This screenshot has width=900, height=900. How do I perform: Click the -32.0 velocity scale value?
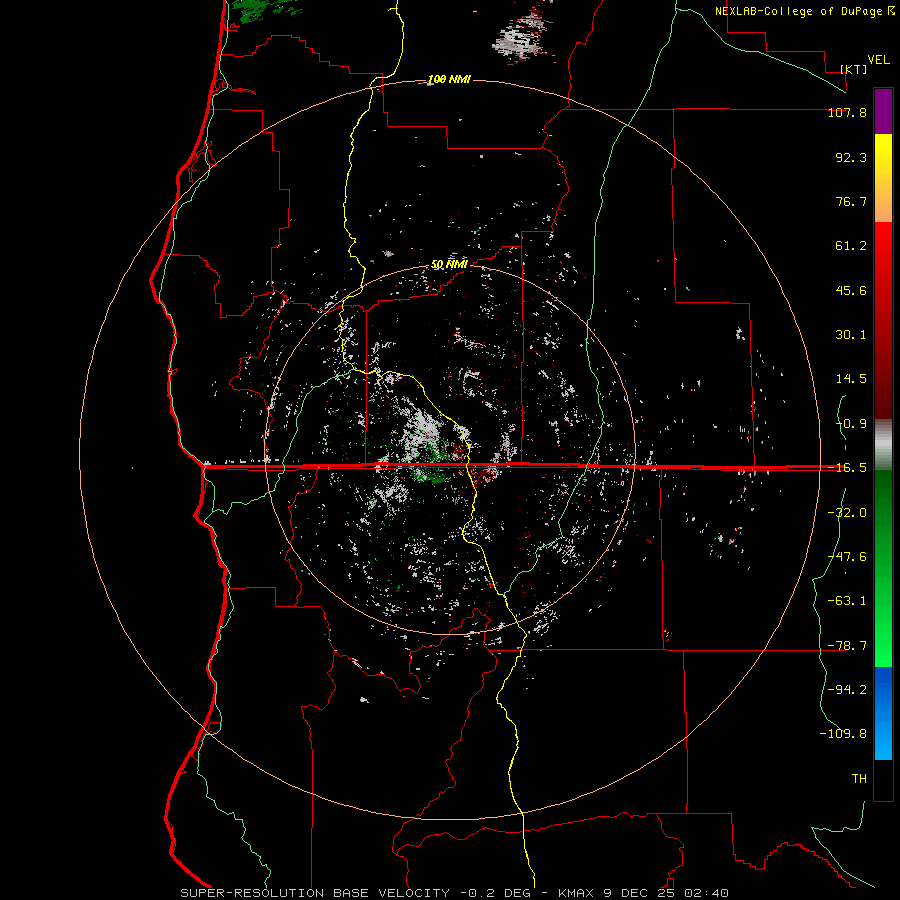point(847,513)
